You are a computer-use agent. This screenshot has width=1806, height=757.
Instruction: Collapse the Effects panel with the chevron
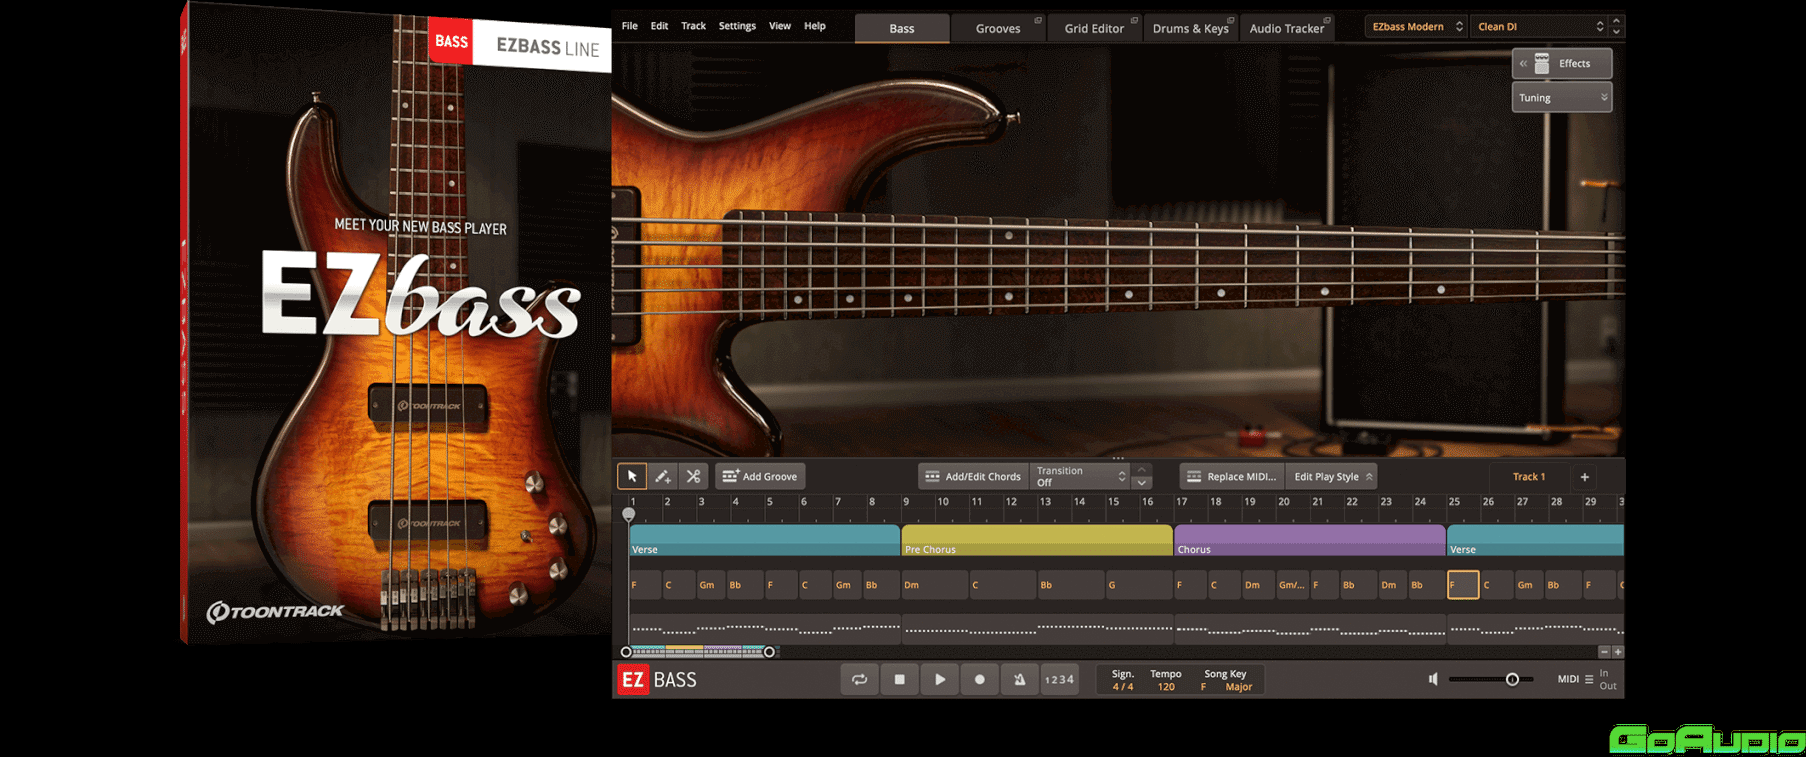pyautogui.click(x=1523, y=63)
